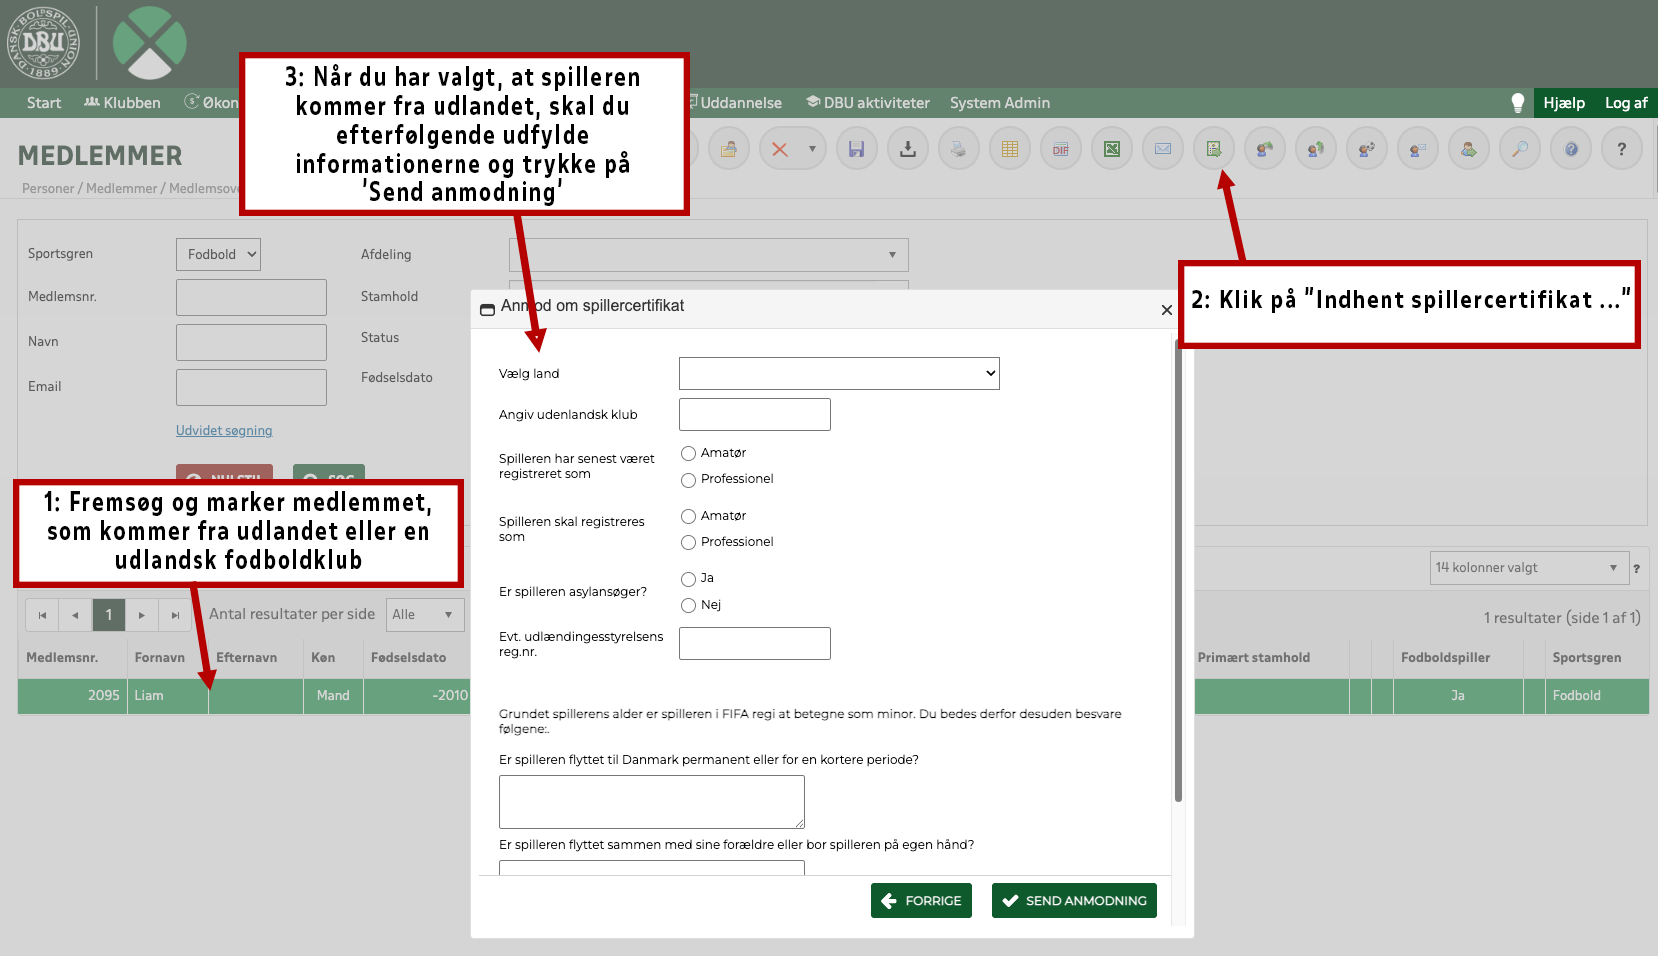Viewport: 1658px width, 956px height.
Task: Select Amatør under 'senest været registreret som'
Action: pyautogui.click(x=688, y=454)
